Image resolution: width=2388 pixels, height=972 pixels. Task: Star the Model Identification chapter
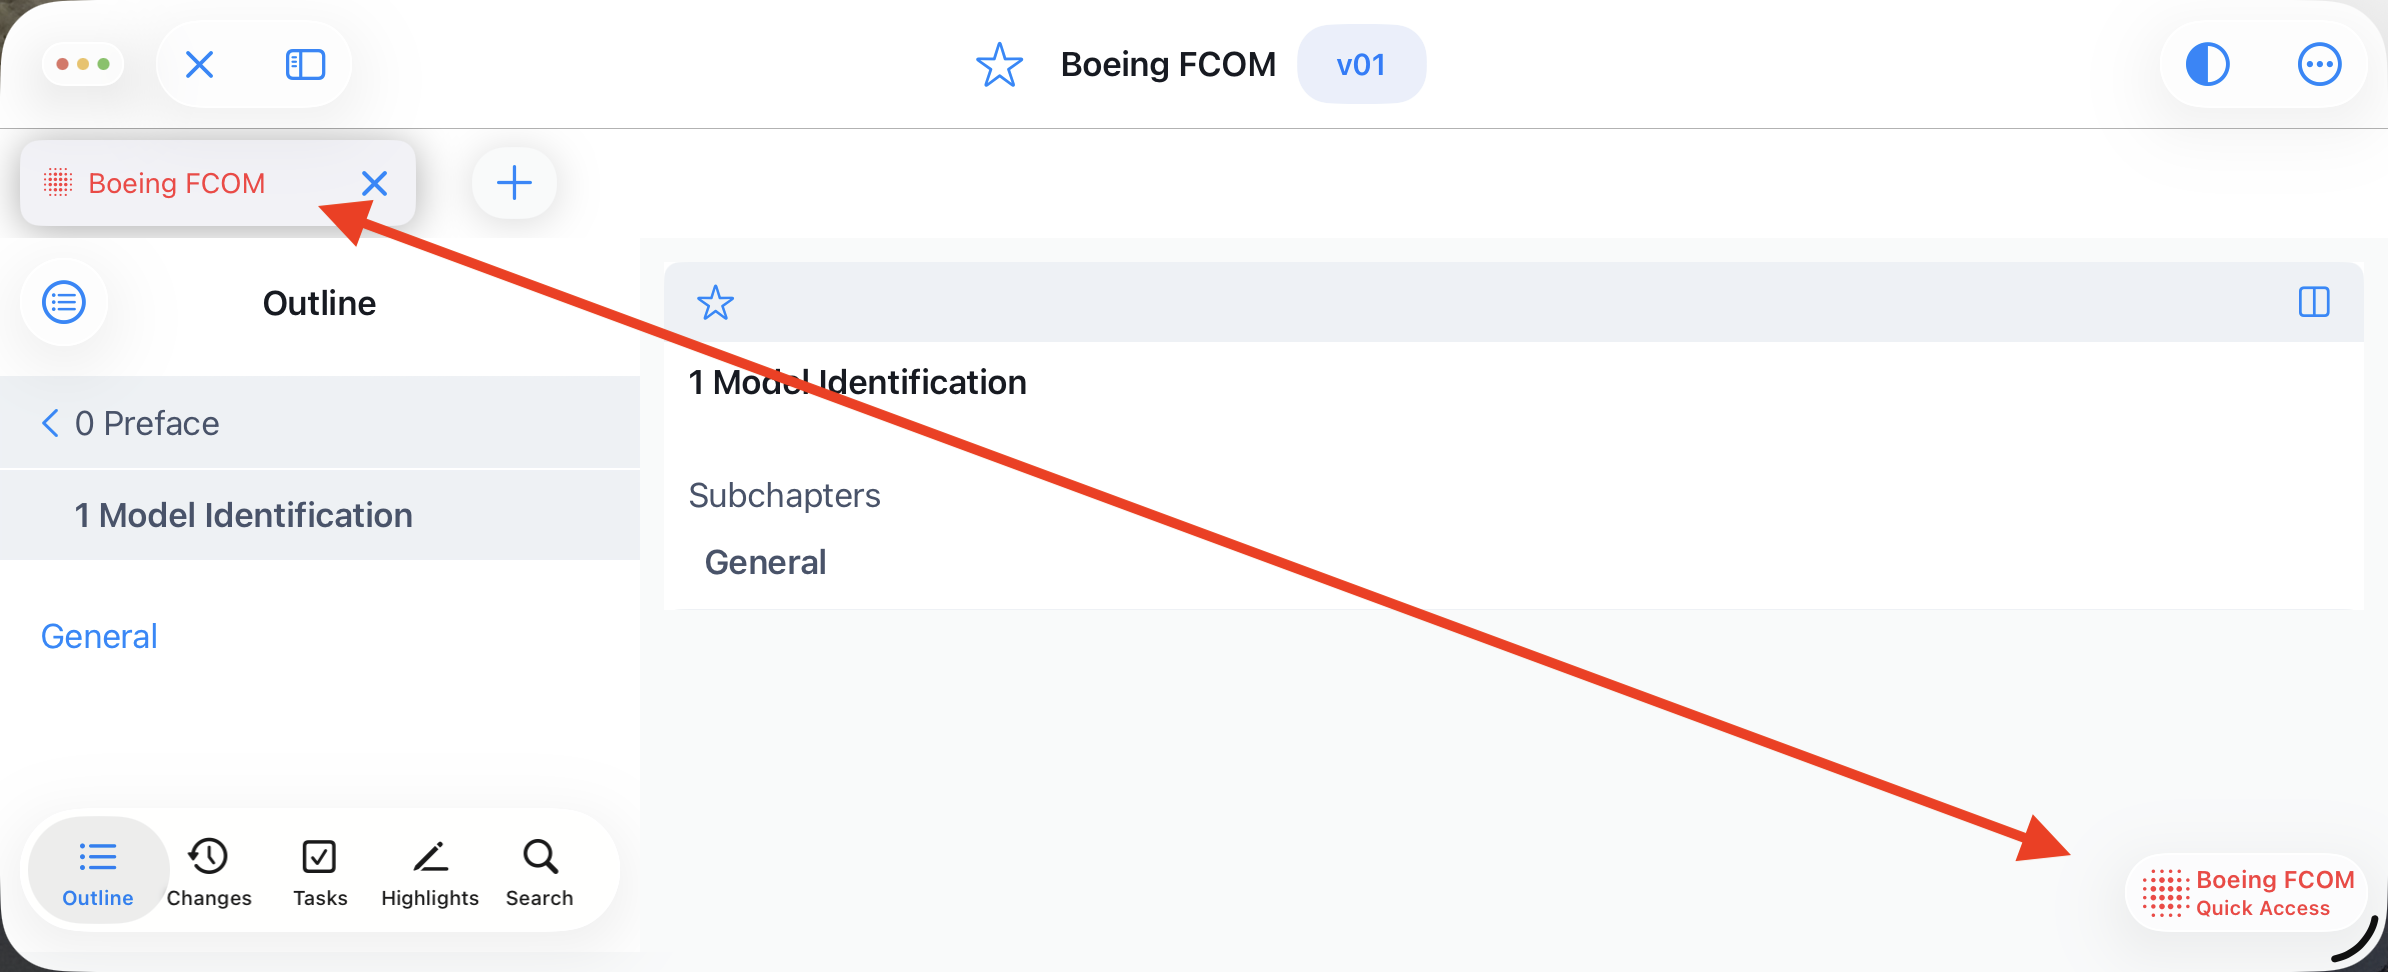tap(715, 303)
